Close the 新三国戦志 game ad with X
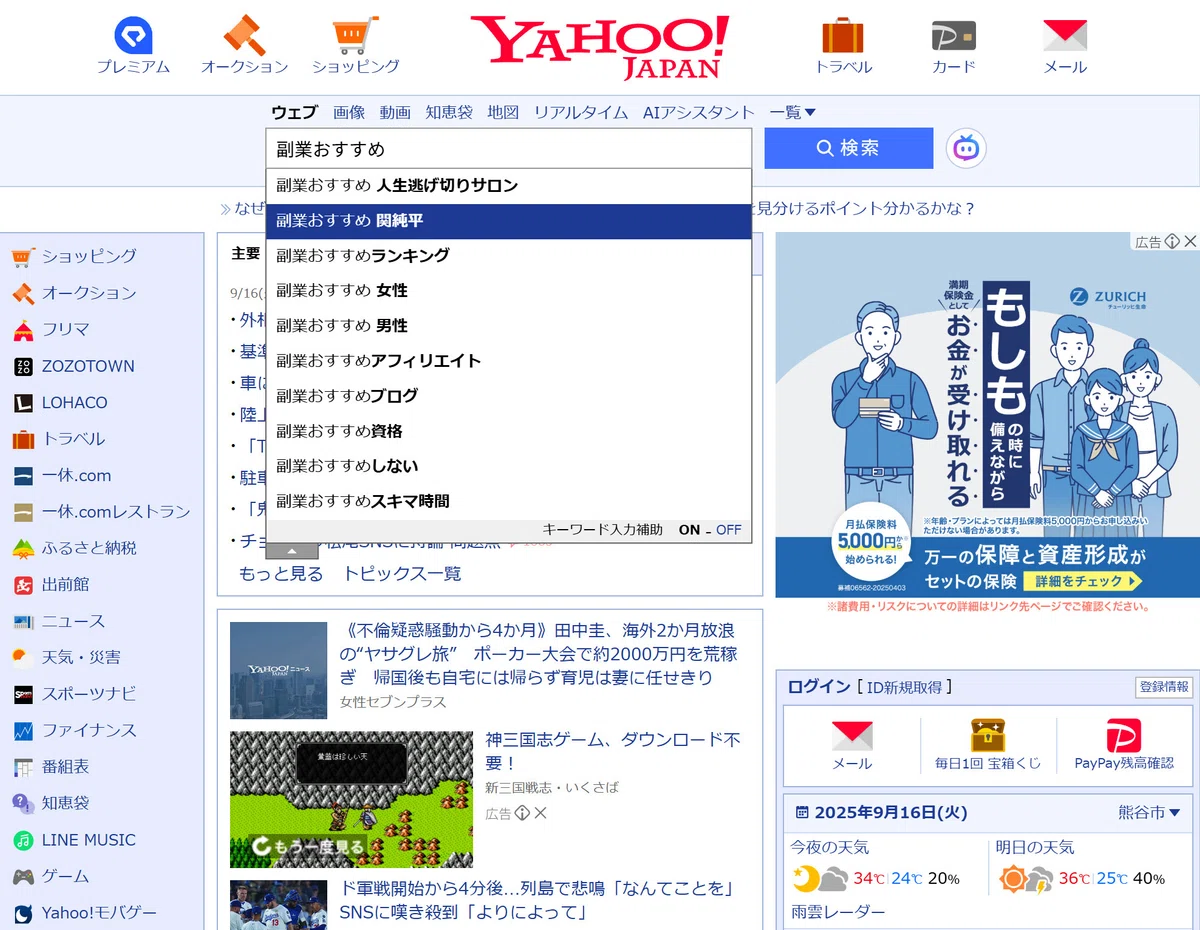 [x=541, y=813]
